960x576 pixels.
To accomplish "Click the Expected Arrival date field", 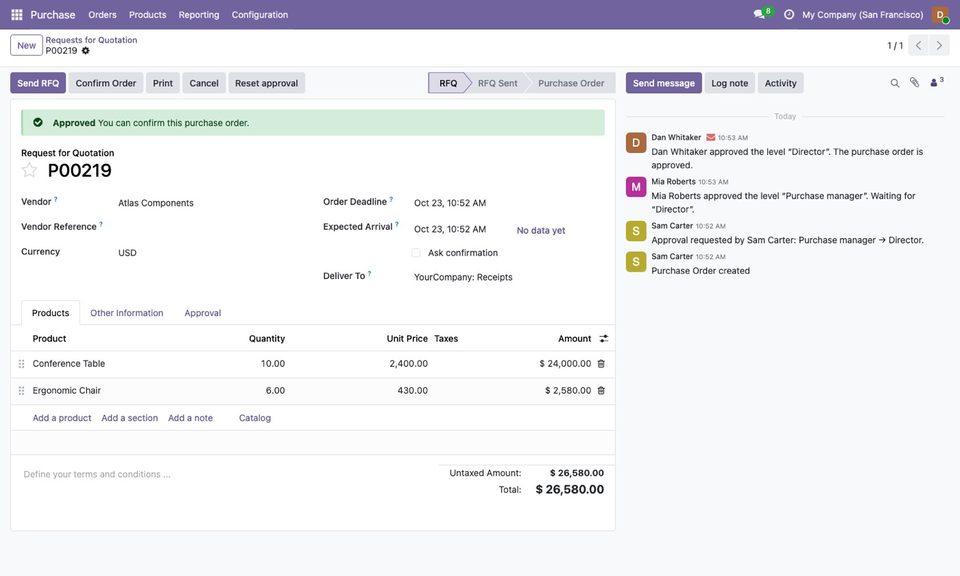I will (x=450, y=229).
